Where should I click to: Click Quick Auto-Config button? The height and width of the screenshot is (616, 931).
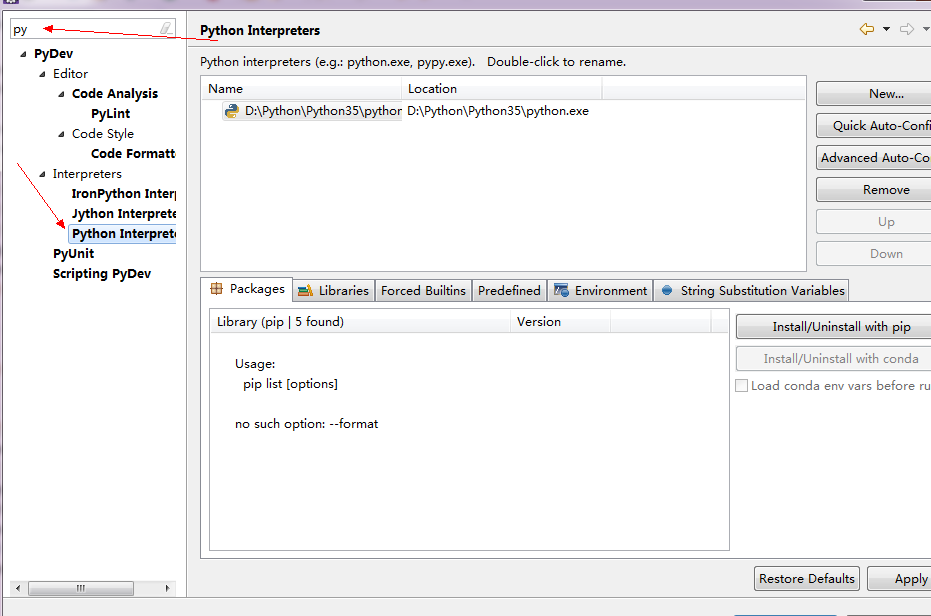(873, 126)
